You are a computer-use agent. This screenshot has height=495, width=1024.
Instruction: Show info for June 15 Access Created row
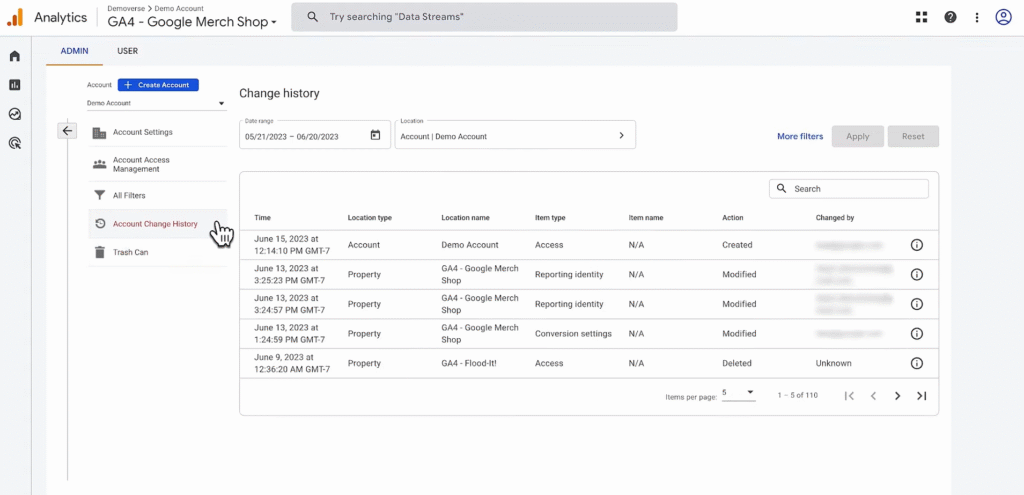click(916, 245)
